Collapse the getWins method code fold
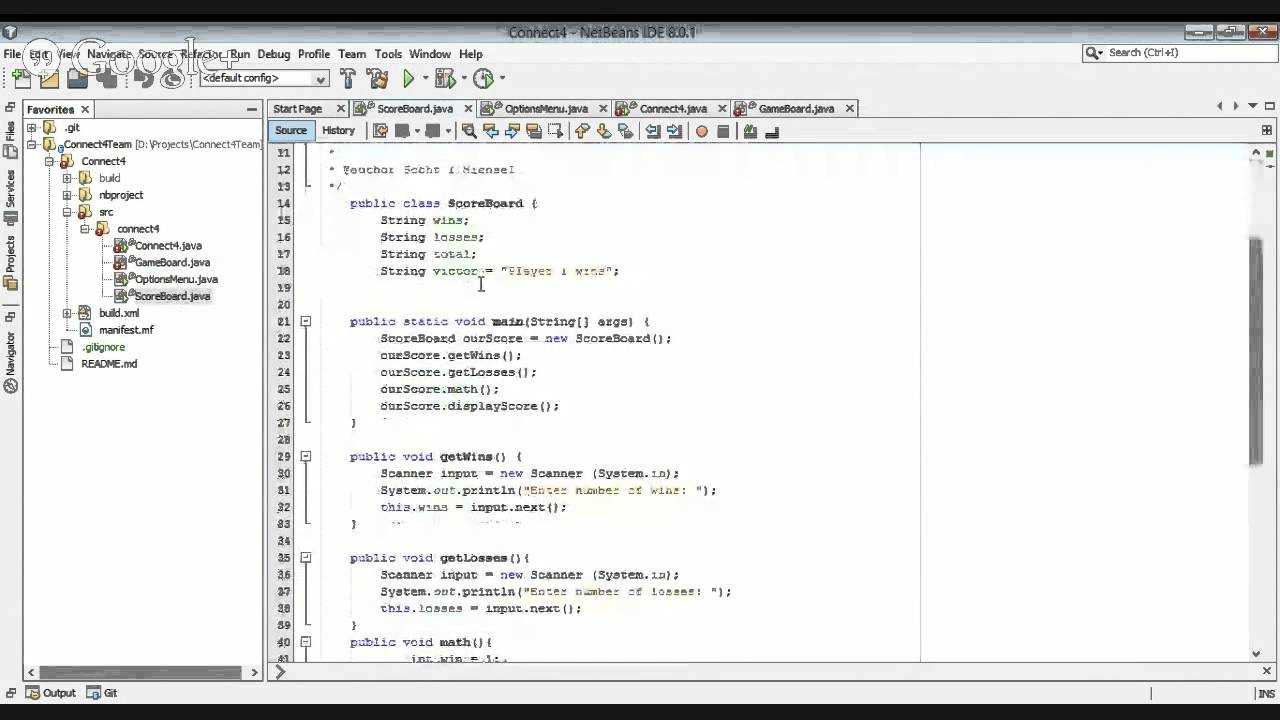 pos(306,456)
